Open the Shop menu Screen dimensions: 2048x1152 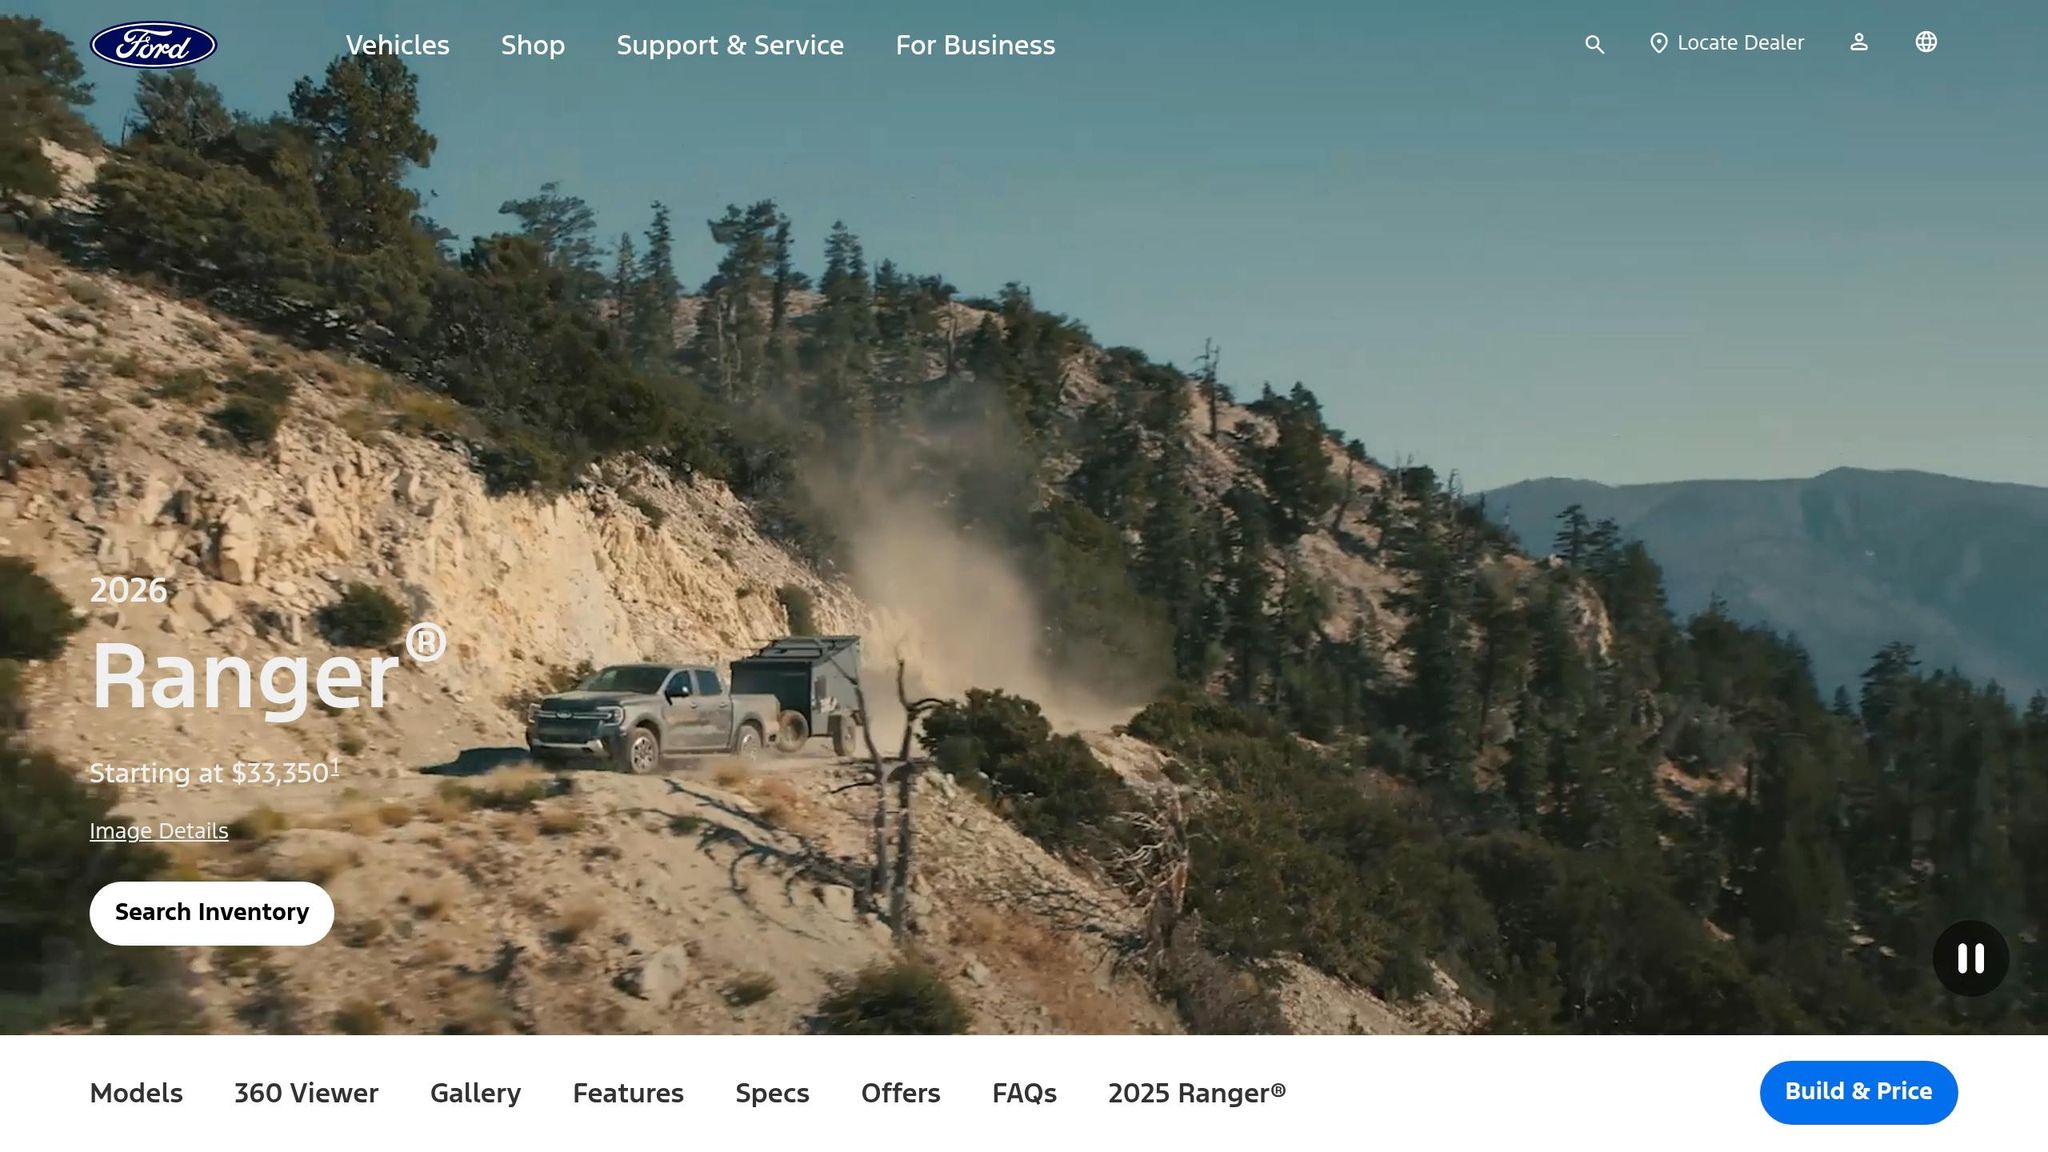(533, 45)
